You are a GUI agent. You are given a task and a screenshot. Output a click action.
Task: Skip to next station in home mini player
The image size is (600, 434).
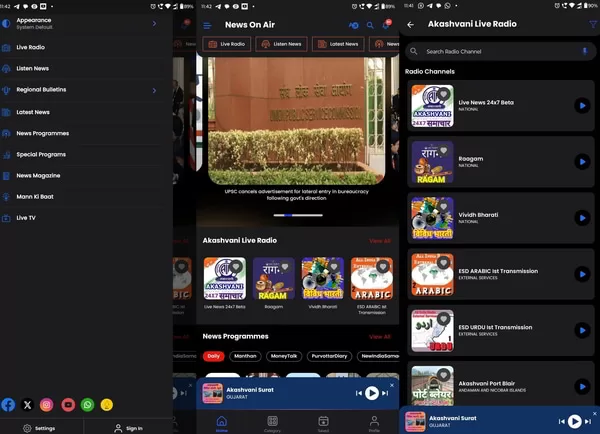385,393
